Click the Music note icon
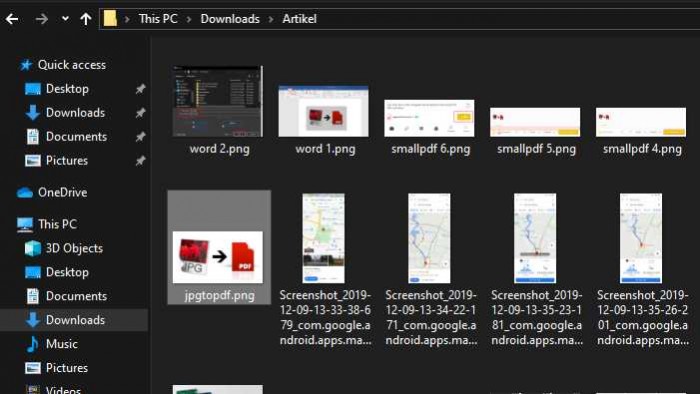The height and width of the screenshot is (394, 700). (x=33, y=344)
